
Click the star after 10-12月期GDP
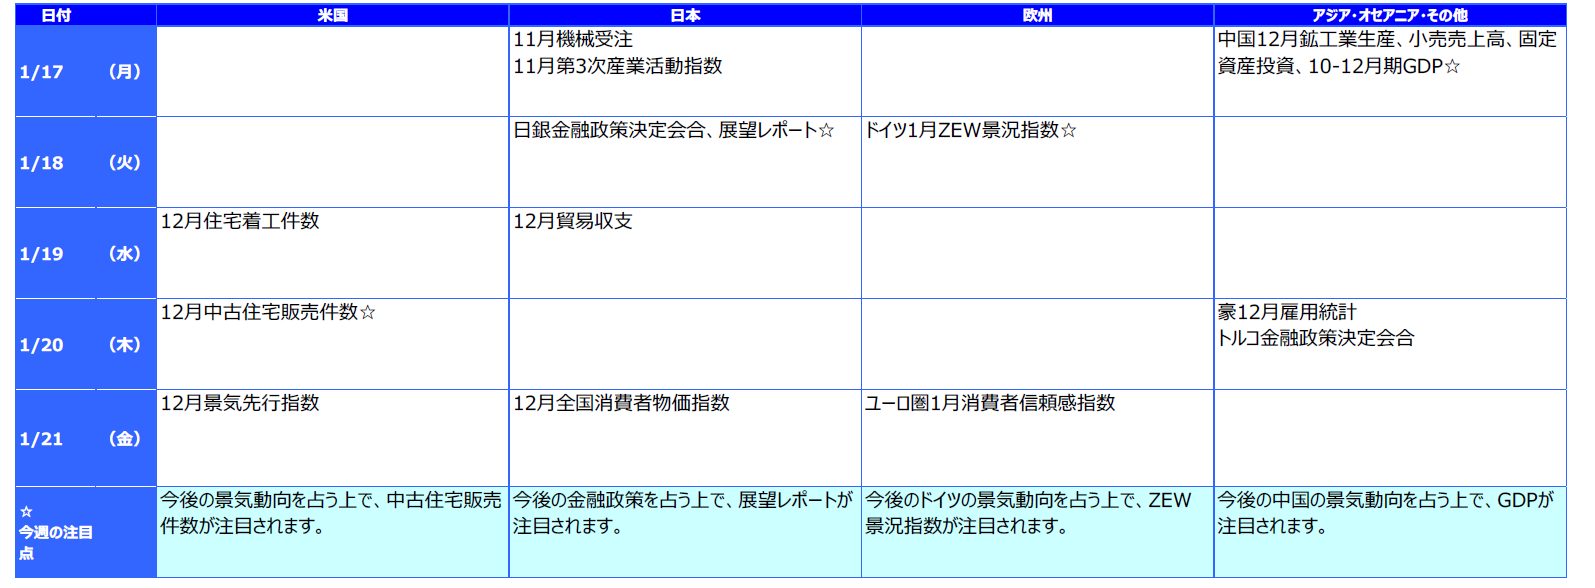tap(1452, 67)
